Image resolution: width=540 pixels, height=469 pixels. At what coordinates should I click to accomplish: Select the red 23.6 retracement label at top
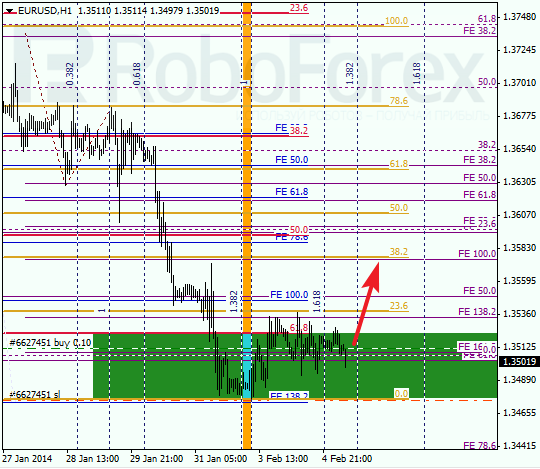click(x=299, y=8)
